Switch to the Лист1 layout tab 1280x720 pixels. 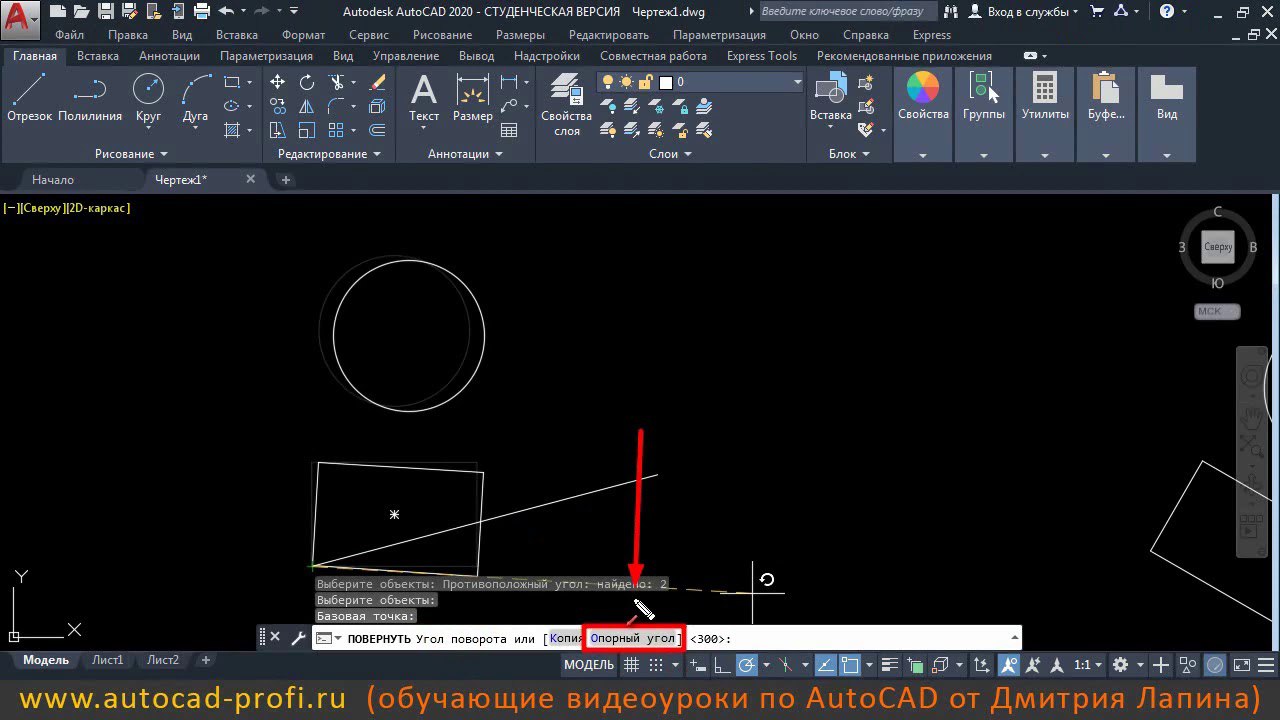pyautogui.click(x=107, y=660)
